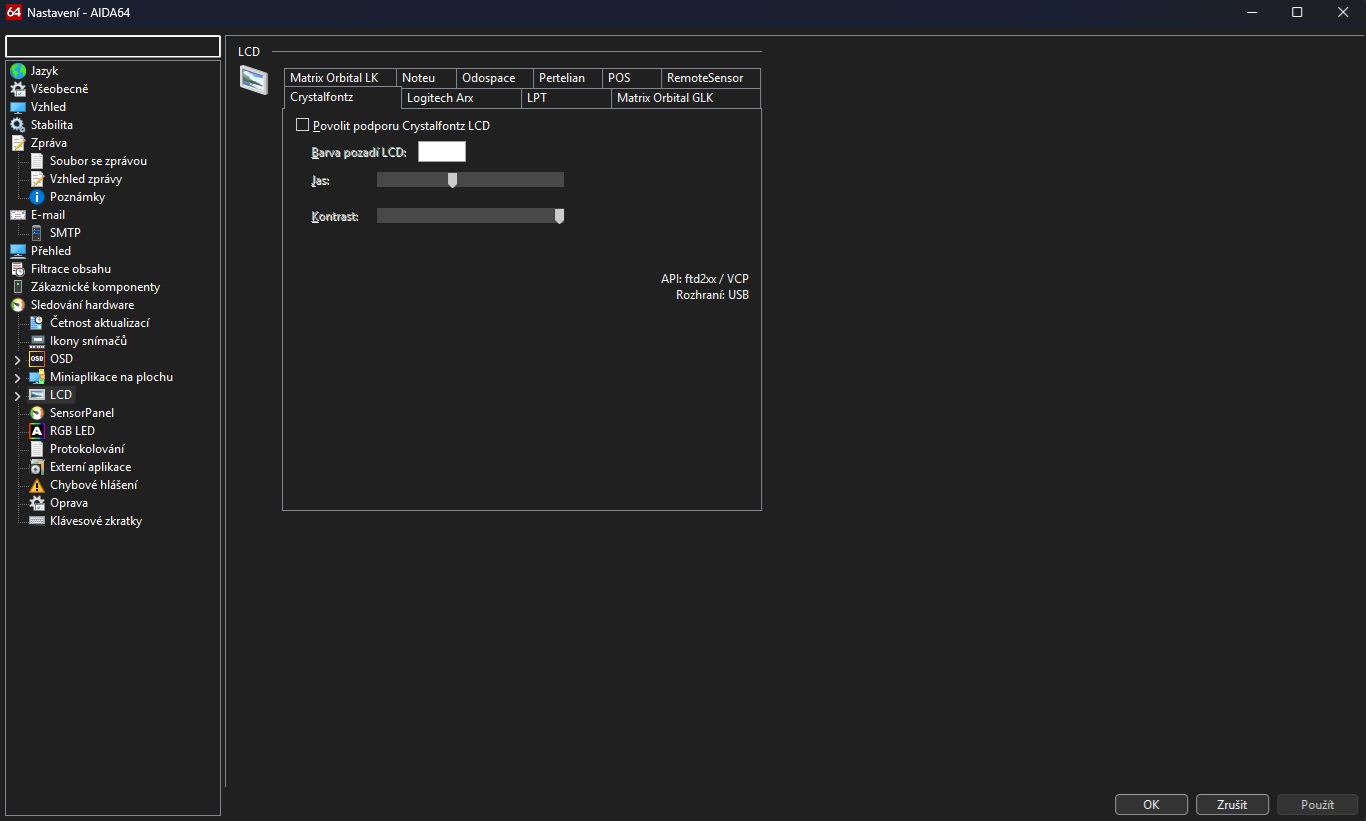1366x821 pixels.
Task: Click the Chybové hlášení warning icon
Action: point(37,485)
